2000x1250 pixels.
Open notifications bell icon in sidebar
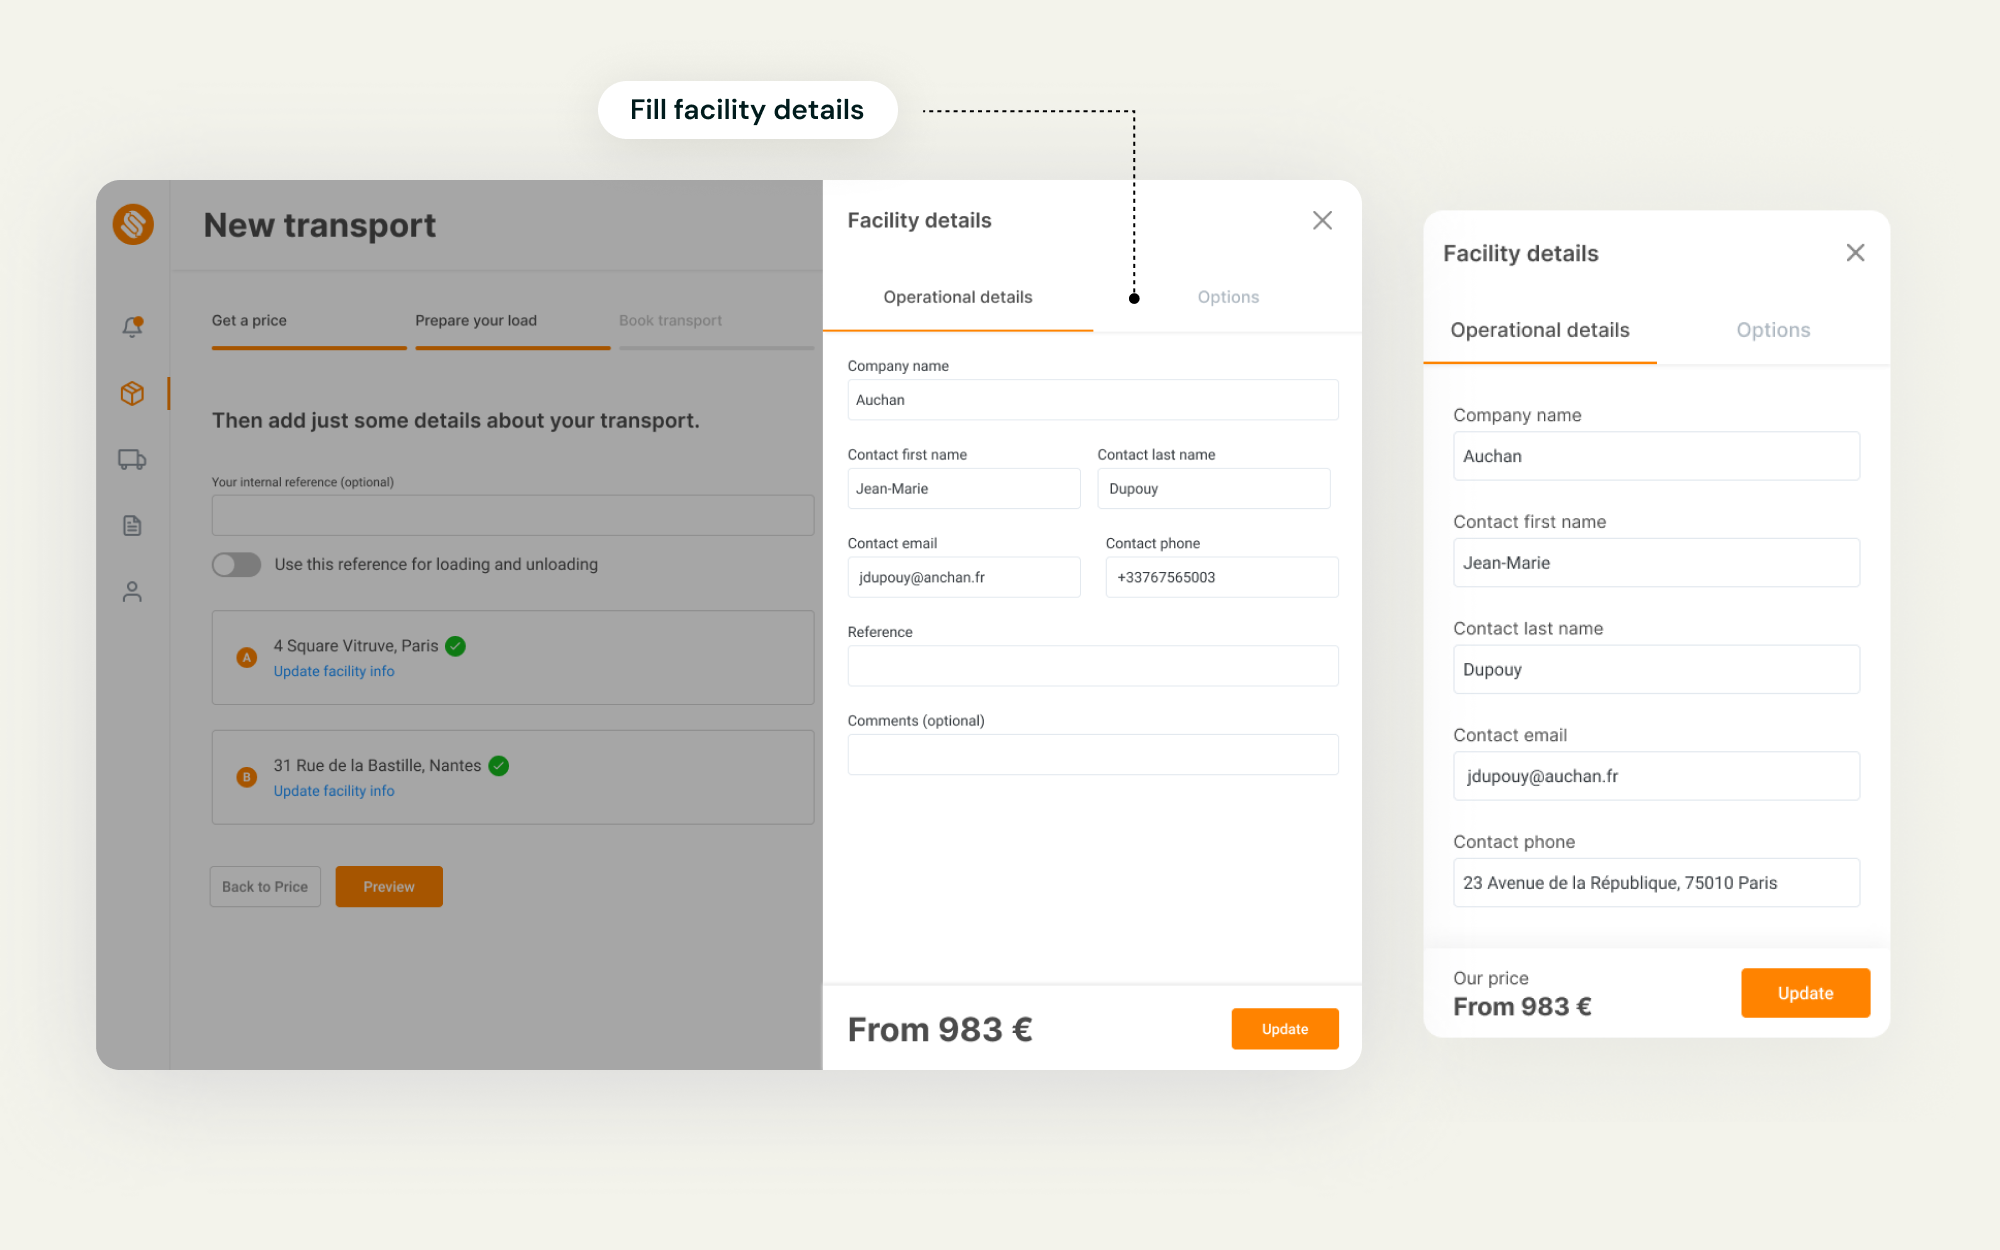132,327
